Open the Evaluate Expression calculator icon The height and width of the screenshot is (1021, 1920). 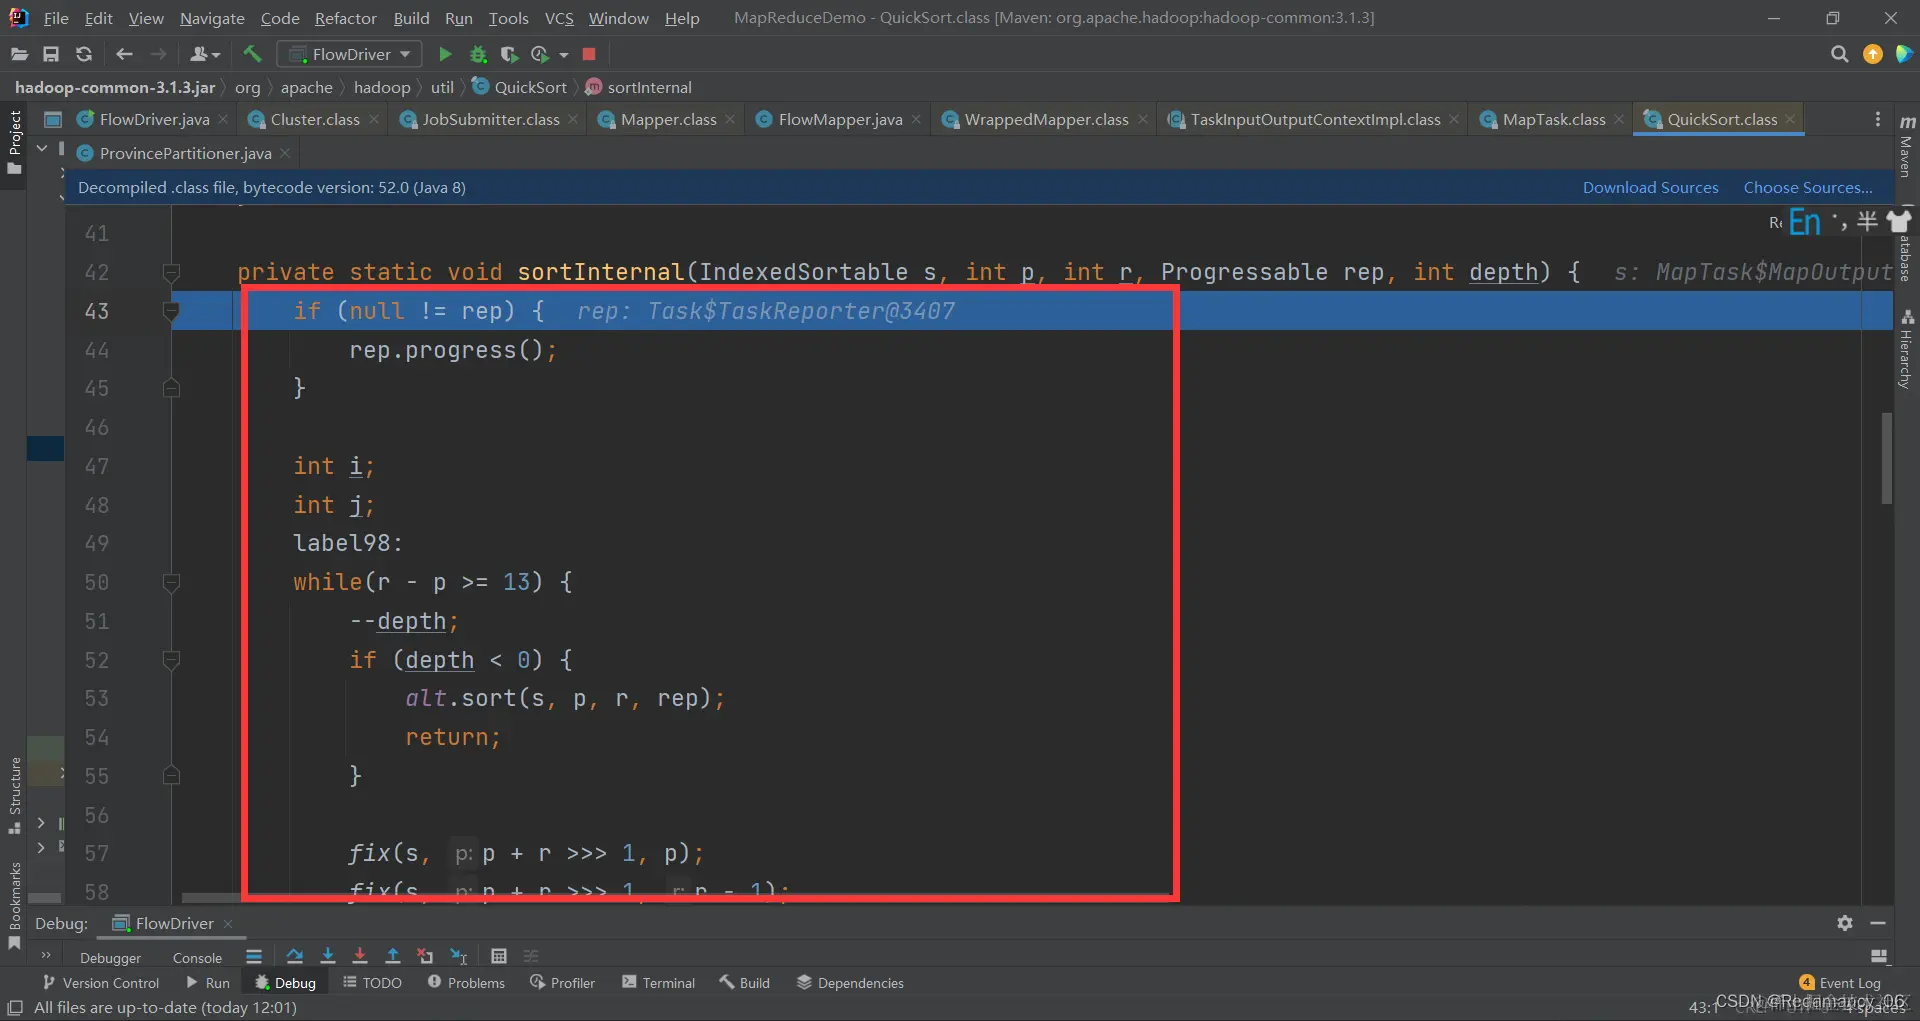[x=499, y=956]
